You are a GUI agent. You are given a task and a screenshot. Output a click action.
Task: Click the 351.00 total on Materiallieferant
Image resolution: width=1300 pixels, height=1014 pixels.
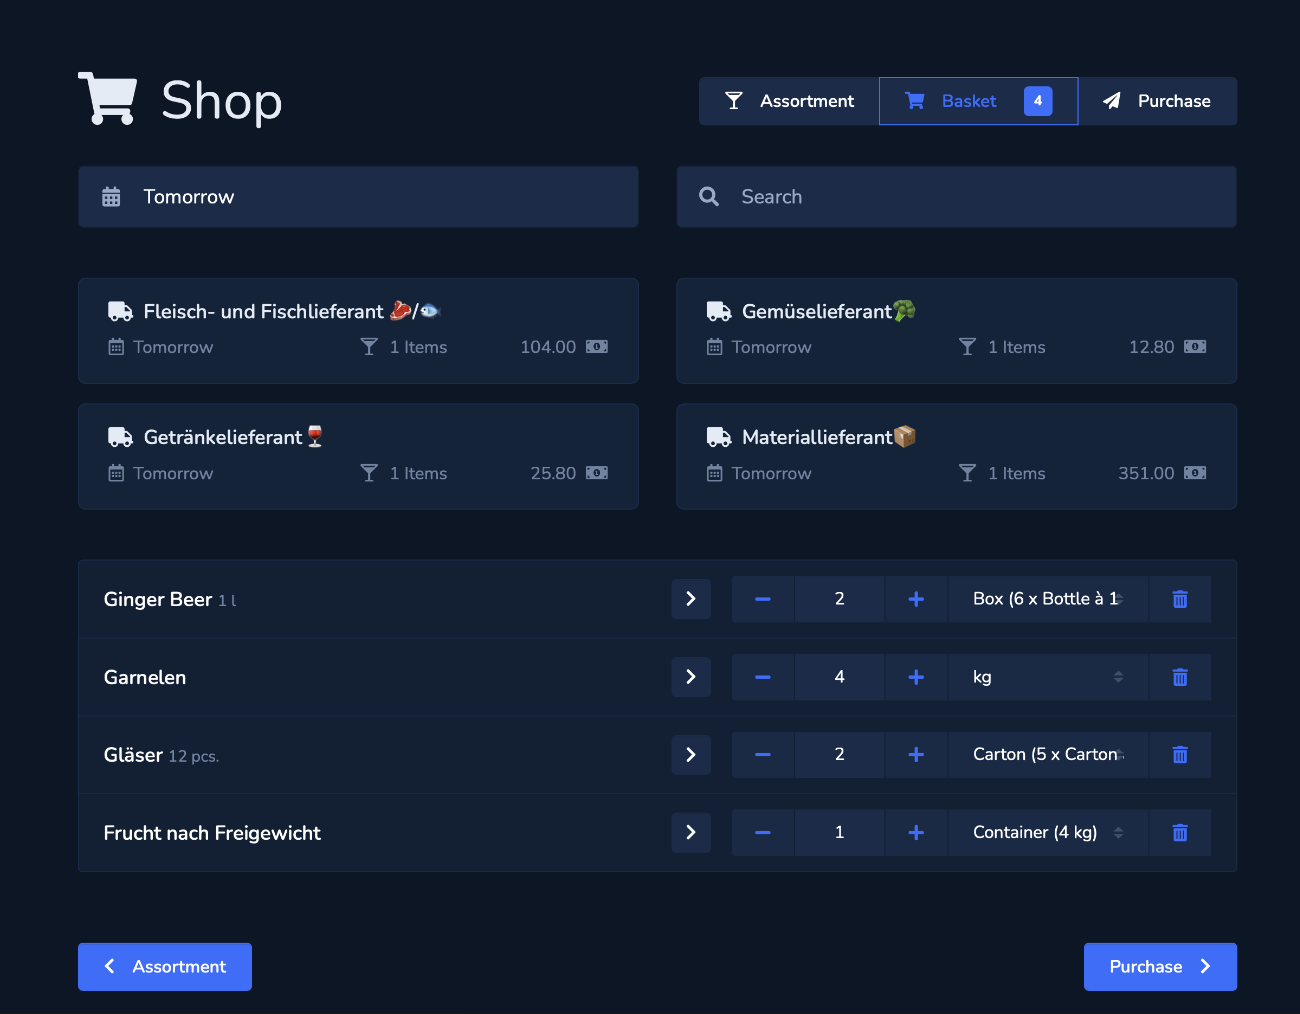click(x=1146, y=473)
